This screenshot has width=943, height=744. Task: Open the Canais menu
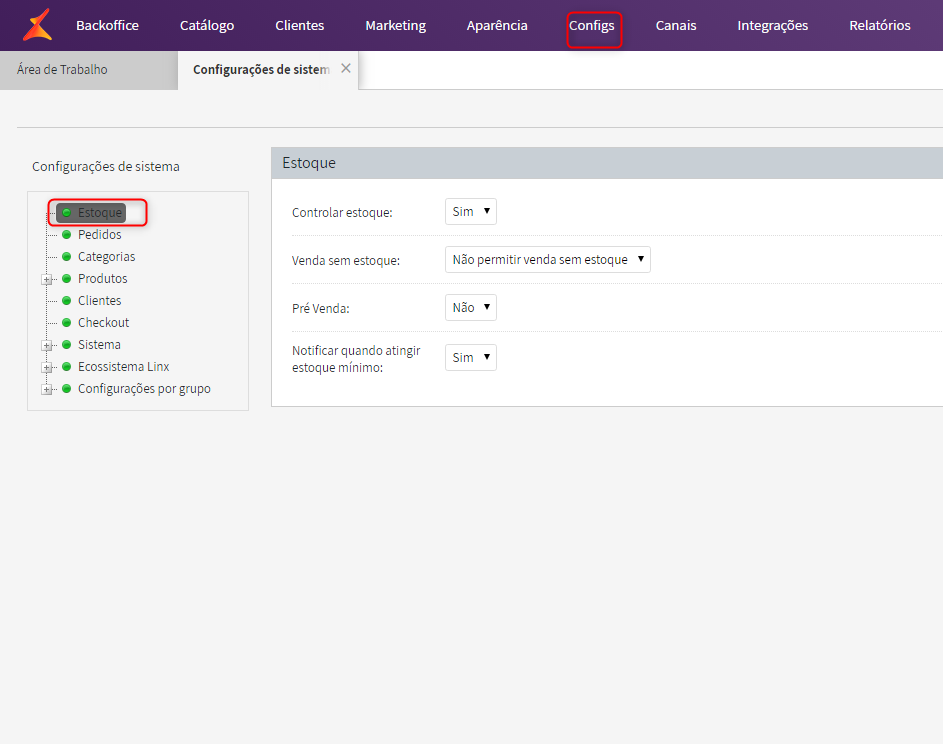(x=676, y=25)
